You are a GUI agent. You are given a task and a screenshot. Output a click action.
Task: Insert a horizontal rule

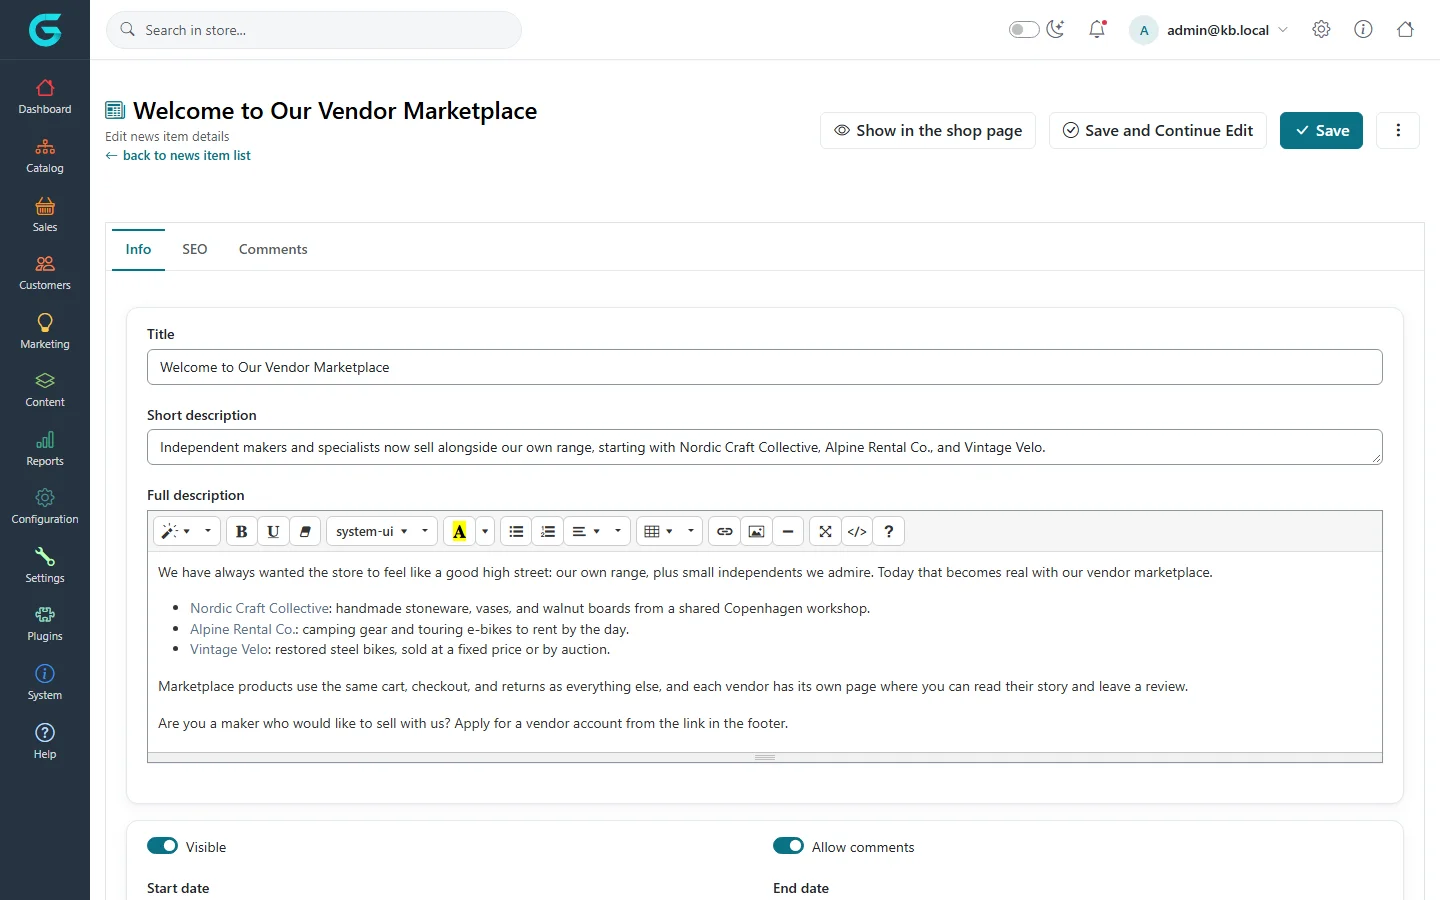pyautogui.click(x=788, y=532)
